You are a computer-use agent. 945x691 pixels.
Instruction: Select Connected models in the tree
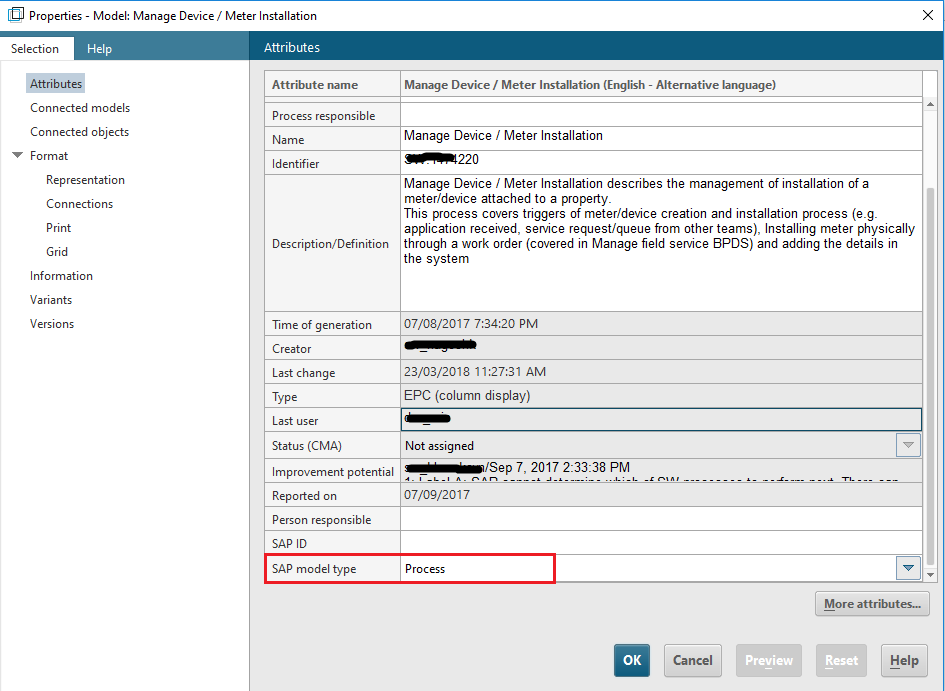click(x=80, y=108)
